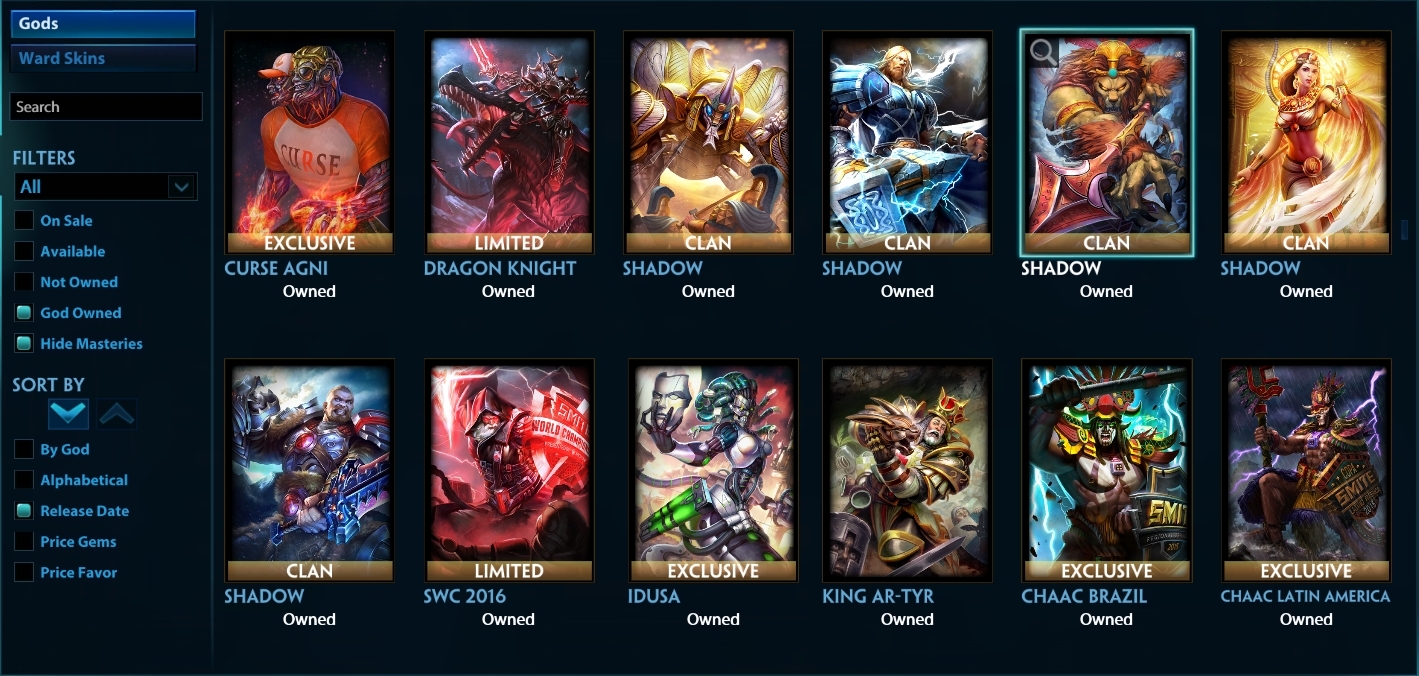The height and width of the screenshot is (676, 1419).
Task: Click the scrollbar handle on the right edge
Action: [x=1404, y=229]
